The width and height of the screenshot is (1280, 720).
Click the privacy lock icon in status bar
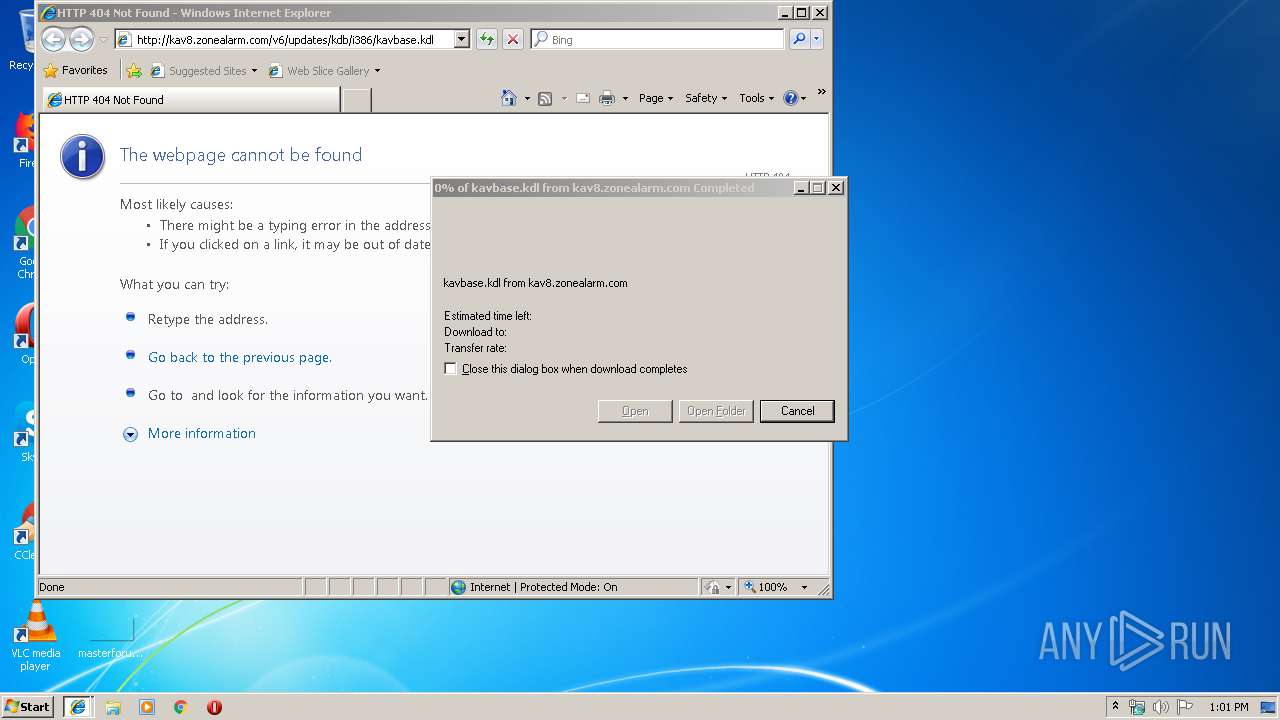713,587
